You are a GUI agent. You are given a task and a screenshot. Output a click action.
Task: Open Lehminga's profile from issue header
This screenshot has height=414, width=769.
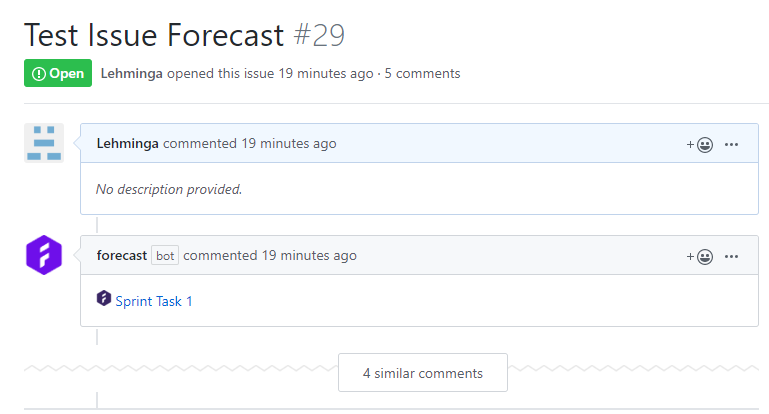pyautogui.click(x=131, y=74)
